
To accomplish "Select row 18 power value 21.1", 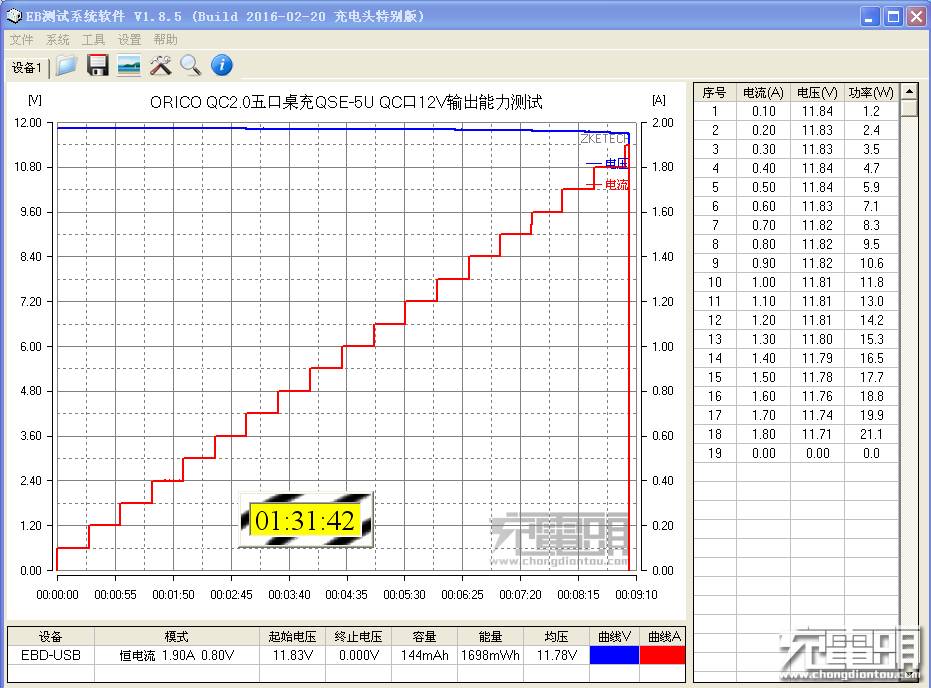I will [871, 434].
